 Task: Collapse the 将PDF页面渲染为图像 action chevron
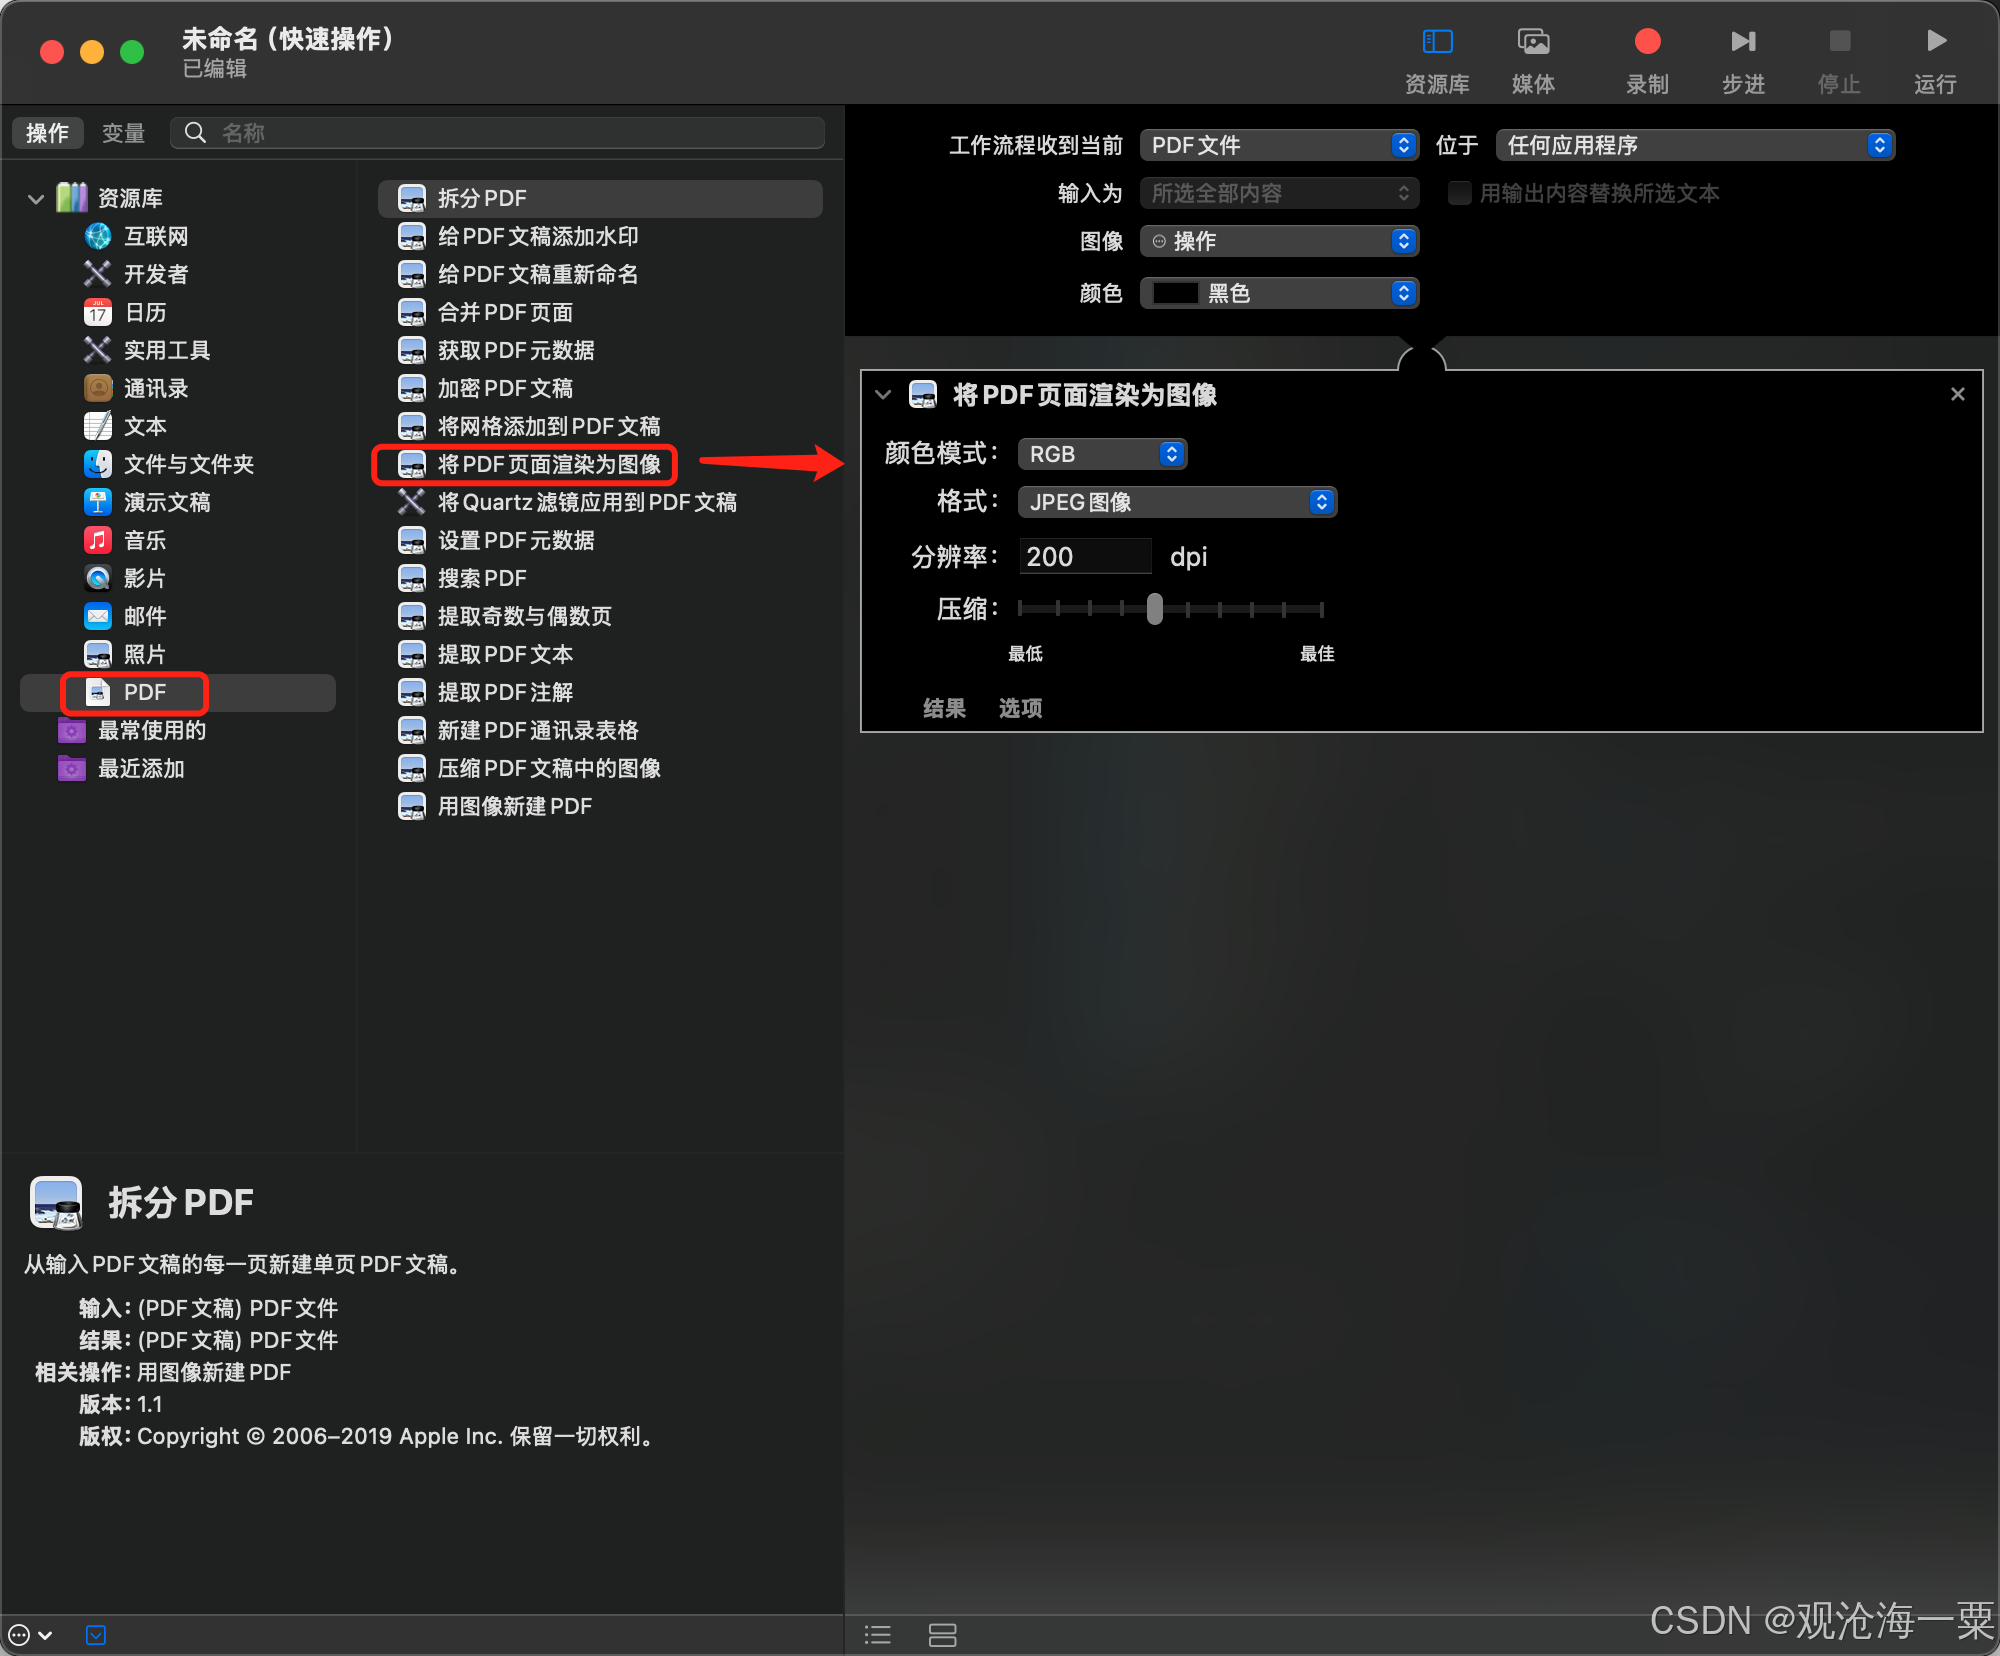883,395
